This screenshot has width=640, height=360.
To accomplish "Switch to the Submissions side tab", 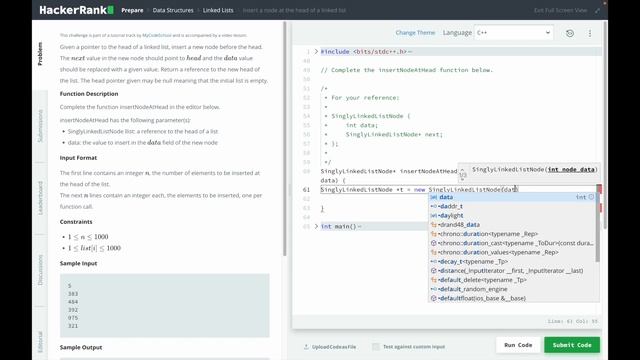I will (40, 126).
